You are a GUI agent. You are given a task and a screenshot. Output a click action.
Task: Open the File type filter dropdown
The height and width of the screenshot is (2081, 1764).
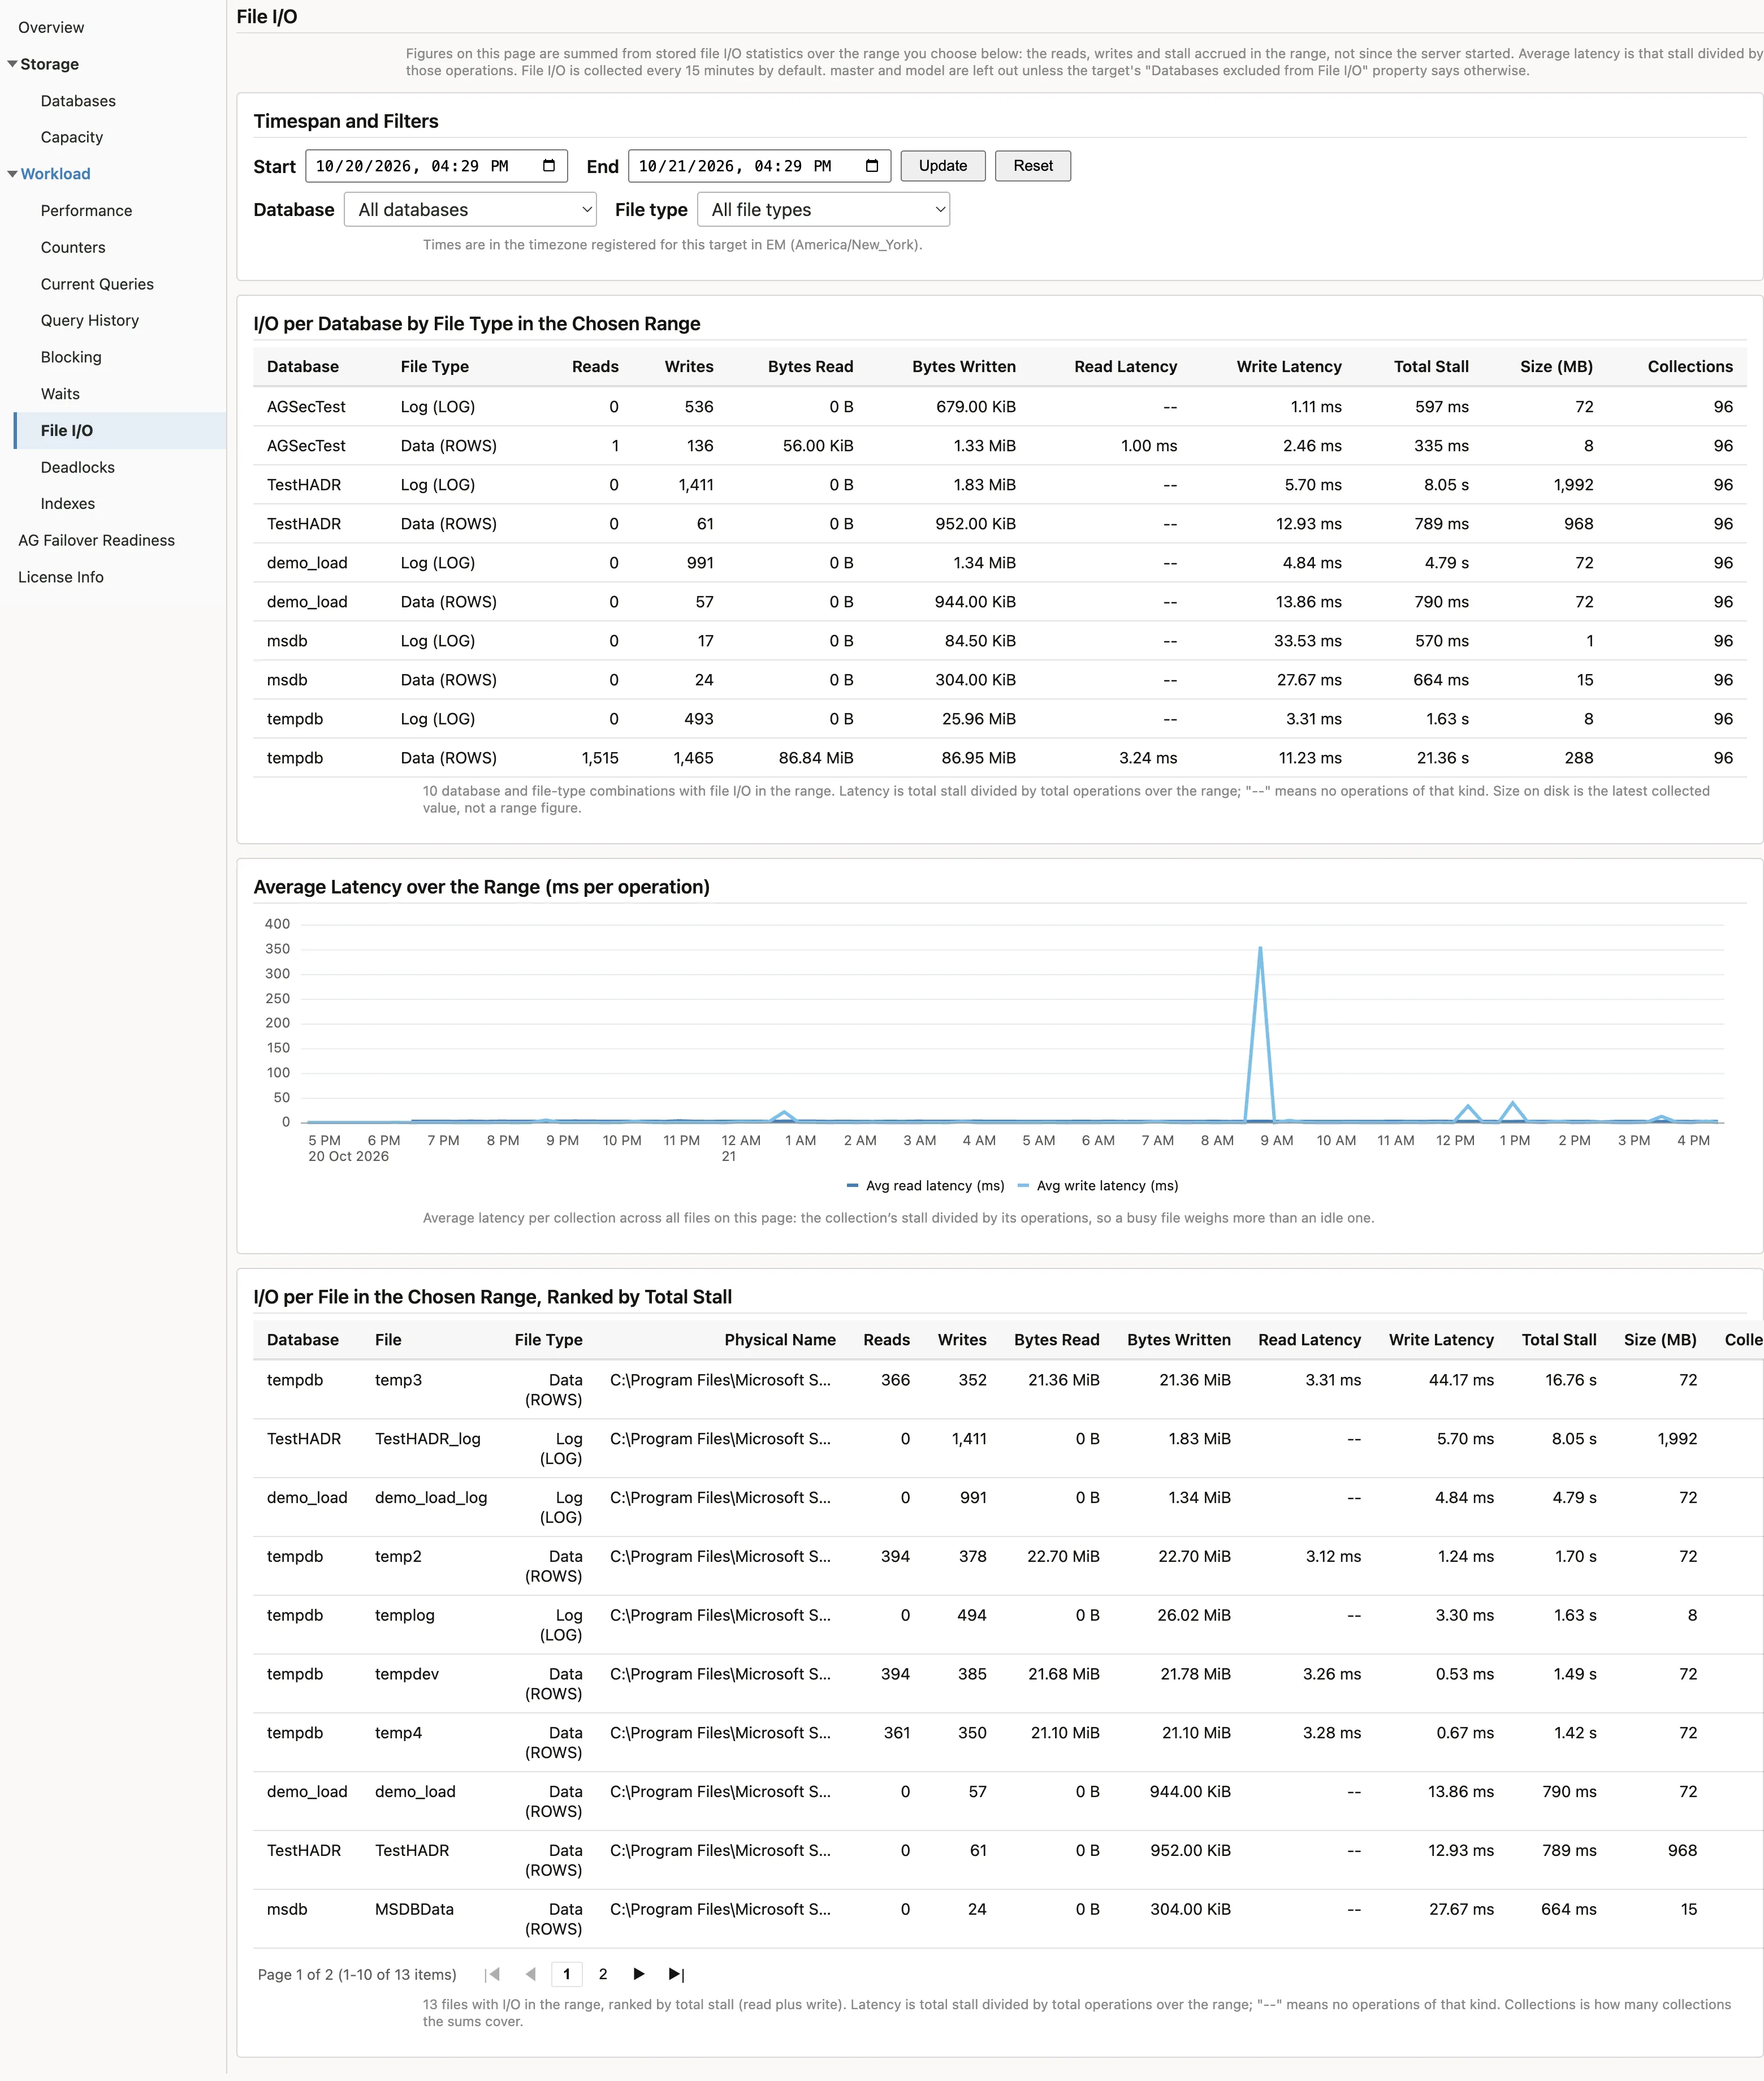[823, 210]
